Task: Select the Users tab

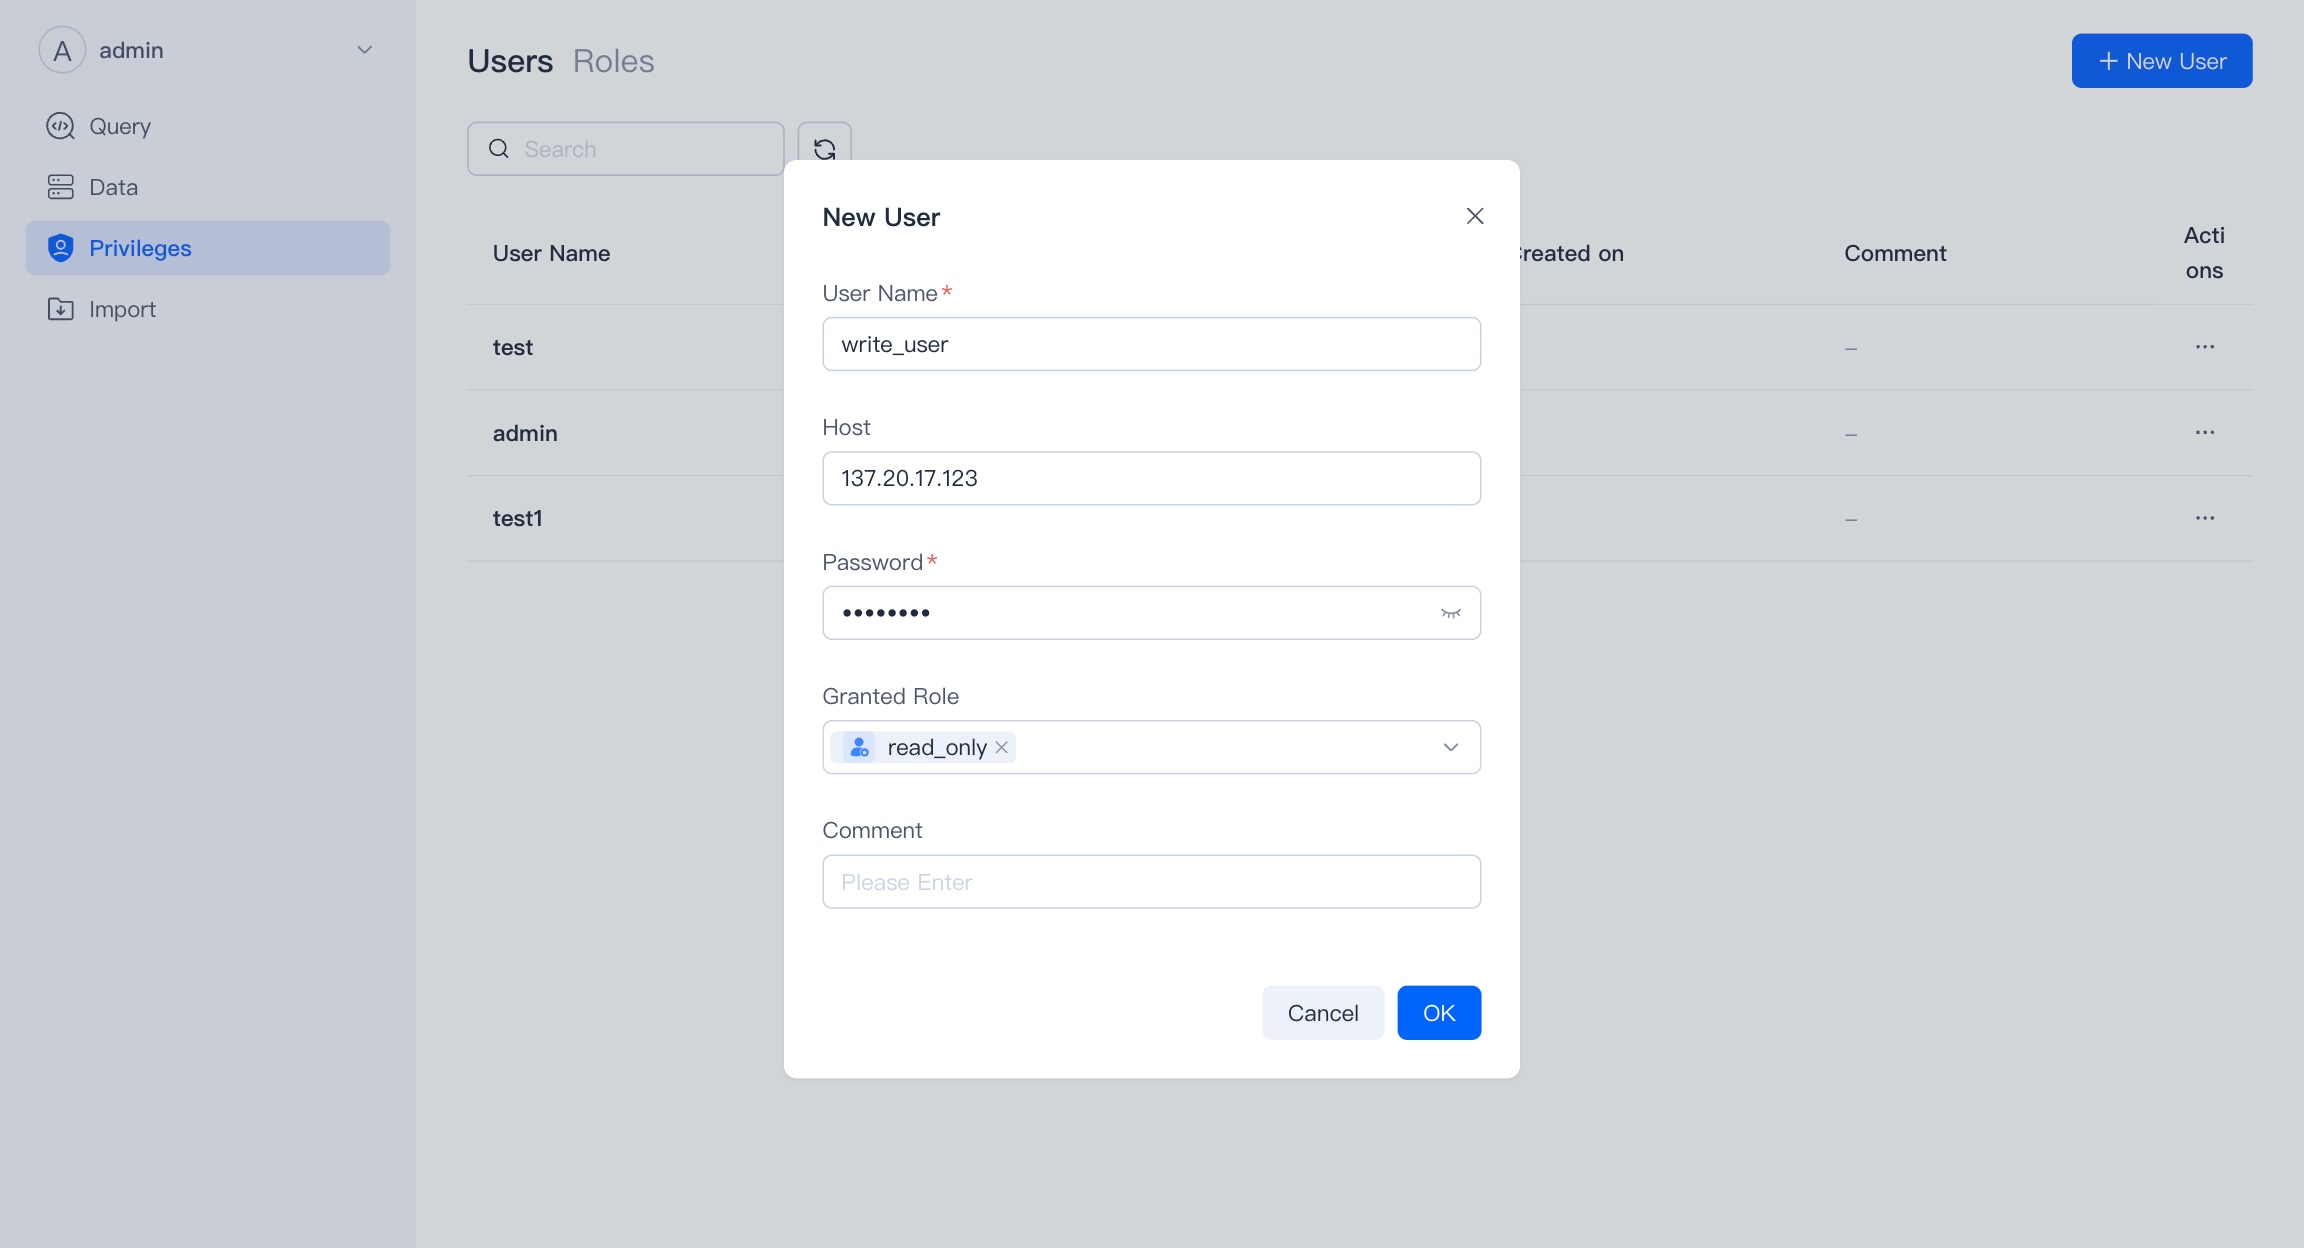Action: (510, 61)
